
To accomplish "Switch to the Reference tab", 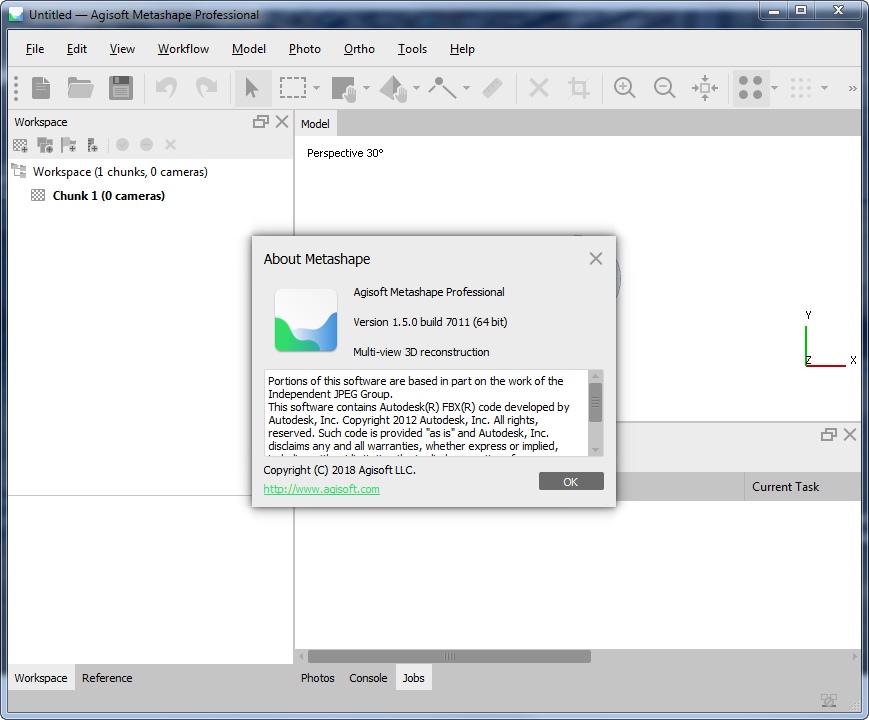I will tap(107, 678).
